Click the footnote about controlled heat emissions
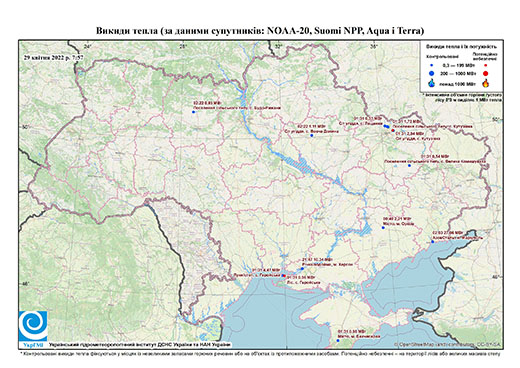 point(260,353)
